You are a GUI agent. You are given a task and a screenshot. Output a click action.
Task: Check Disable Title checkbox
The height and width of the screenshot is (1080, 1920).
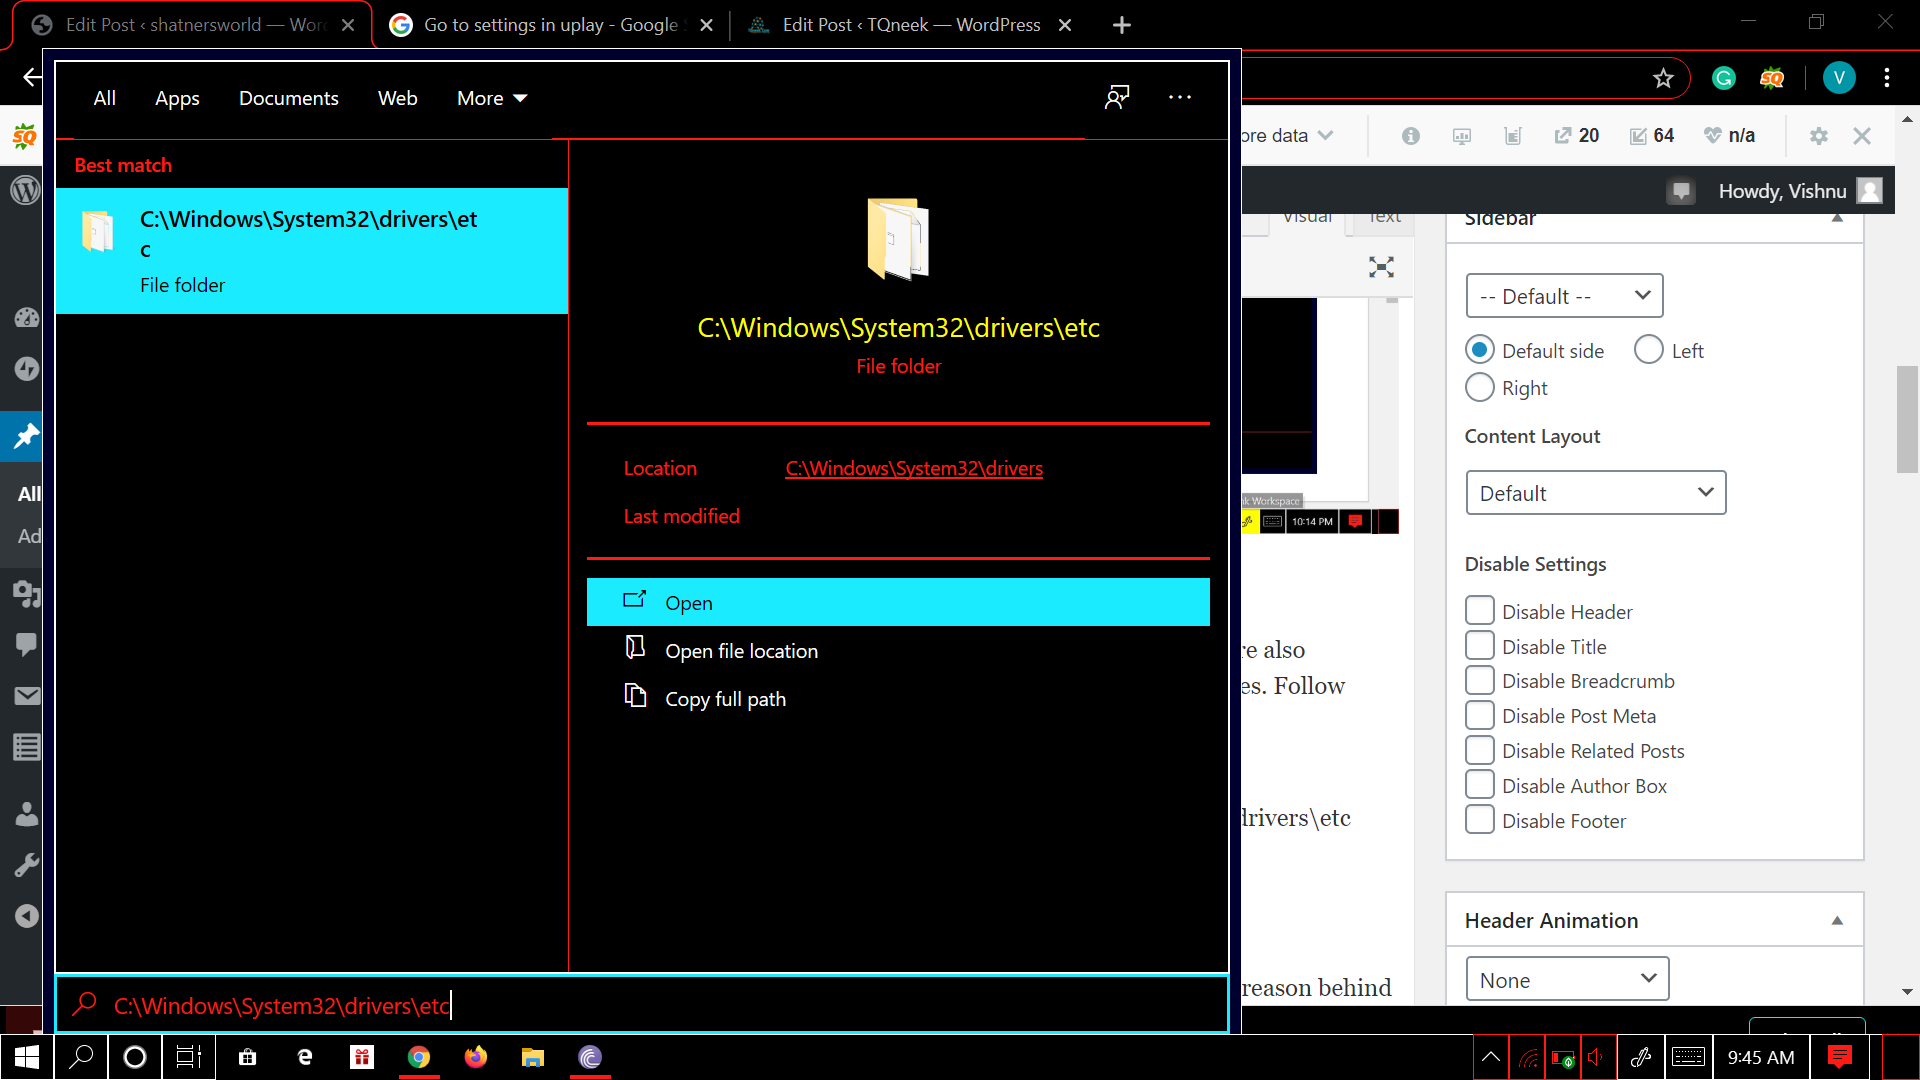pyautogui.click(x=1480, y=646)
